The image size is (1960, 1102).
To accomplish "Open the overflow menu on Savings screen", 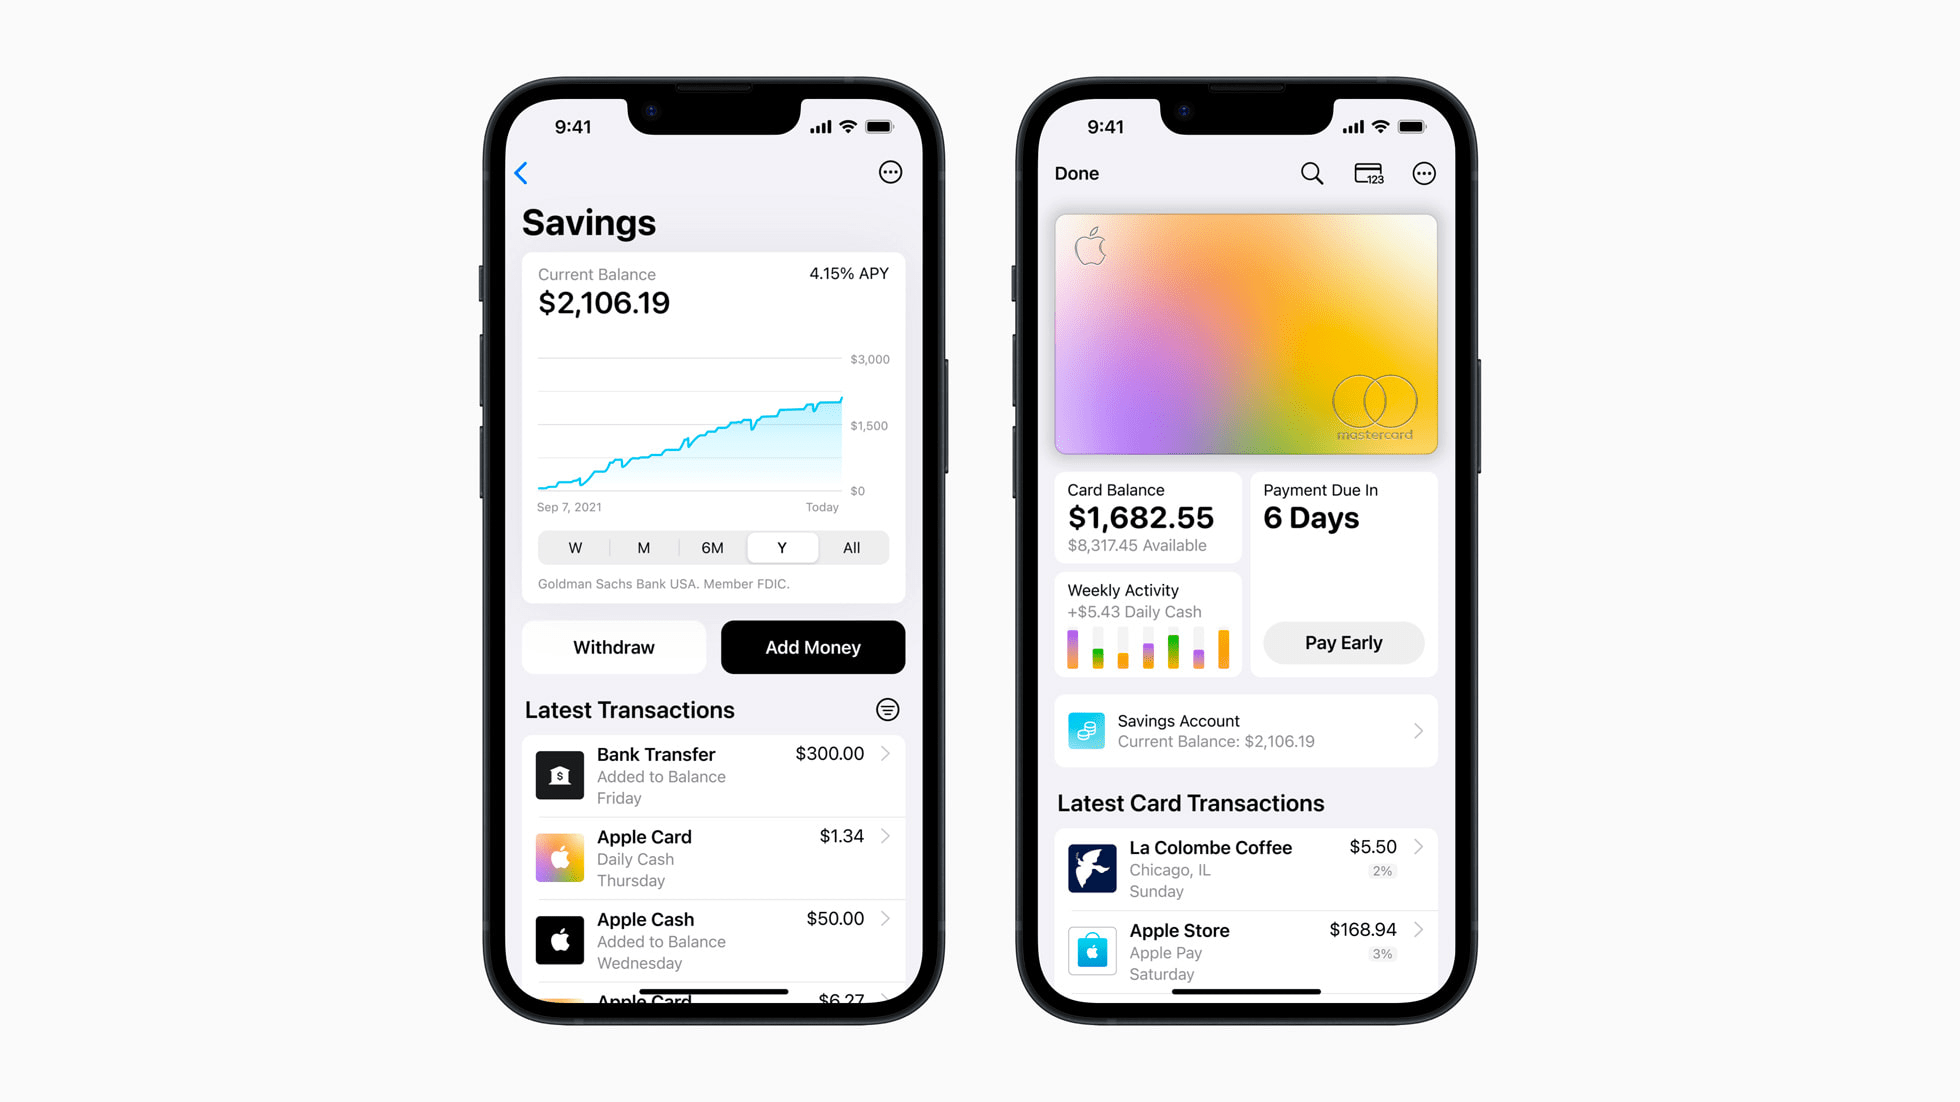I will [888, 172].
